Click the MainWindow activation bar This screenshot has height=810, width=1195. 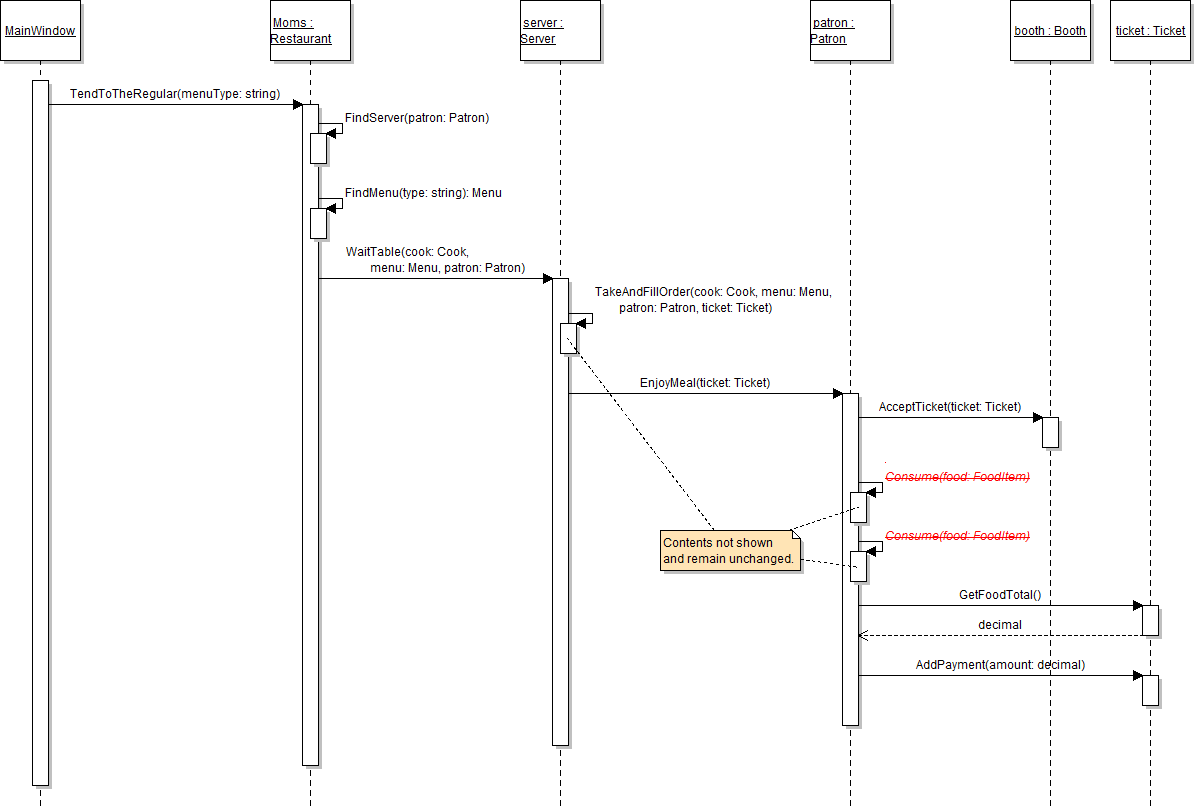coord(40,430)
